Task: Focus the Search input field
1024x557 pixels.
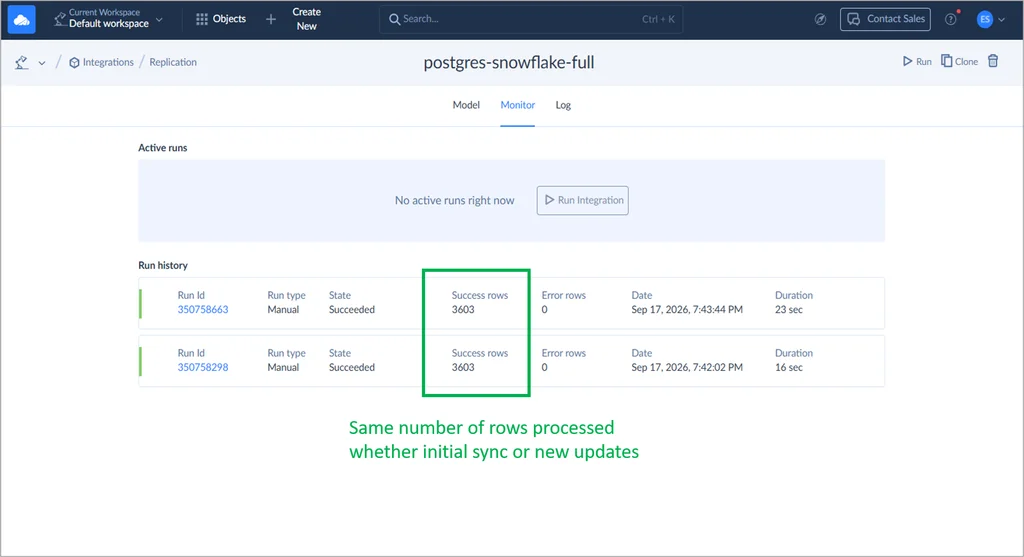Action: (x=531, y=19)
